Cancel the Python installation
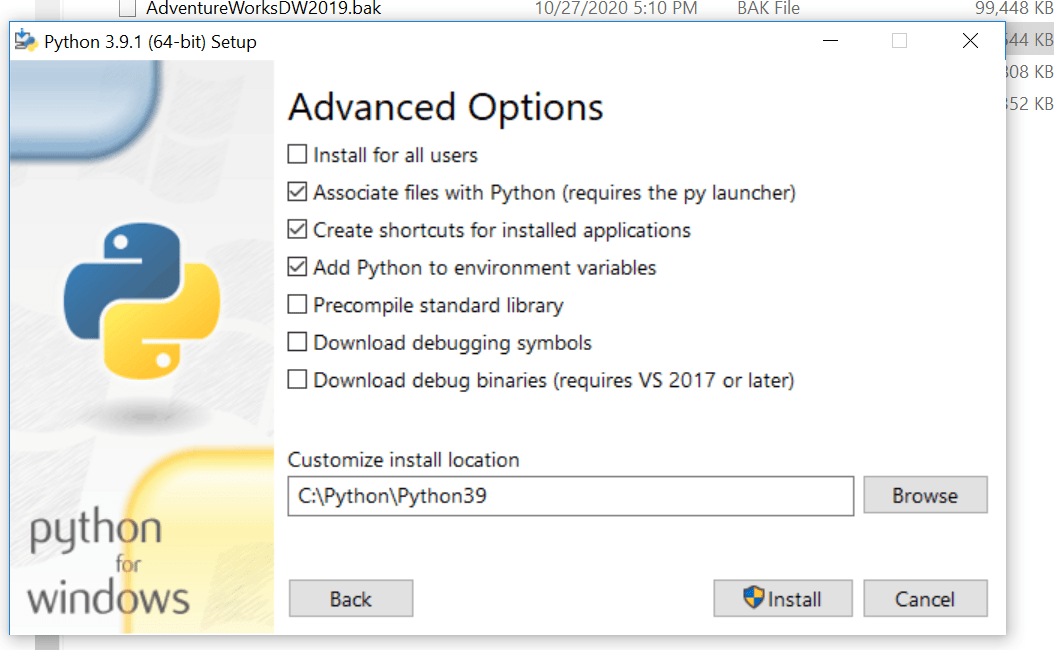 [925, 599]
